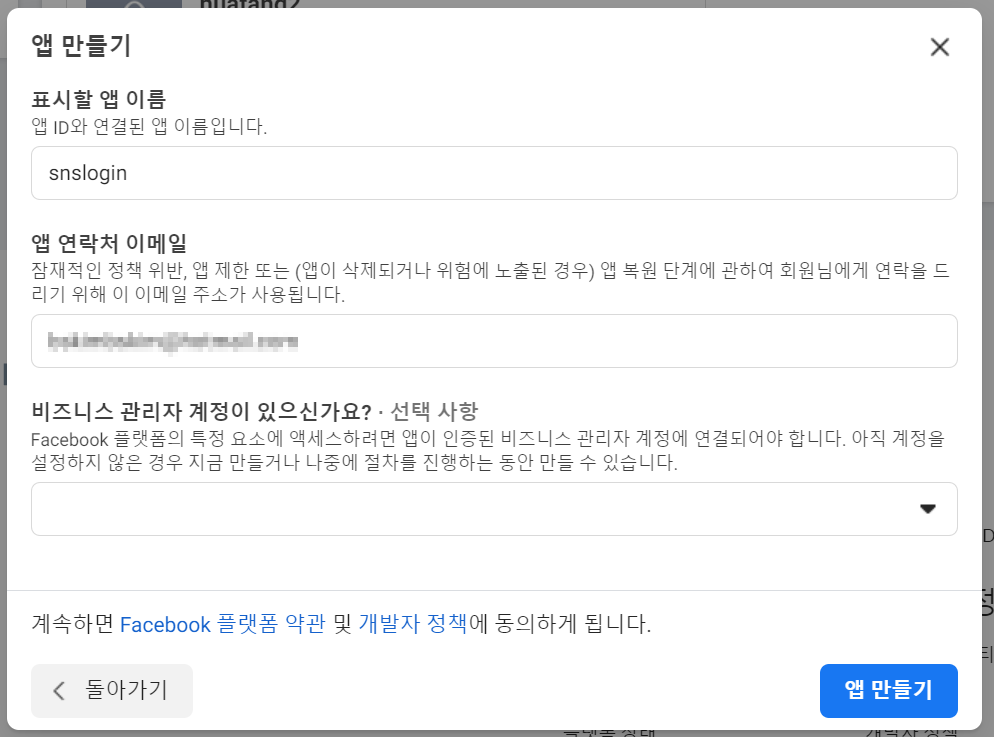Click the app contact email input field
This screenshot has height=737, width=994.
[x=494, y=341]
